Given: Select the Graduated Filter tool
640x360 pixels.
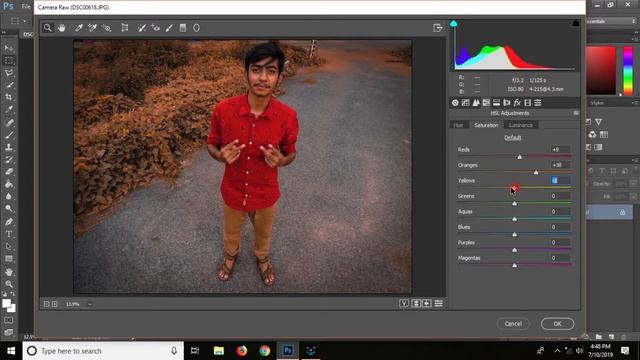Looking at the screenshot, I should (183, 28).
